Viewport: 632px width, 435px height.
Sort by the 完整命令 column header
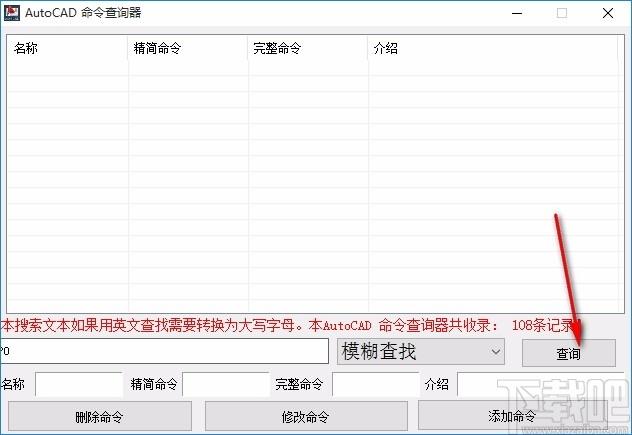pos(308,48)
